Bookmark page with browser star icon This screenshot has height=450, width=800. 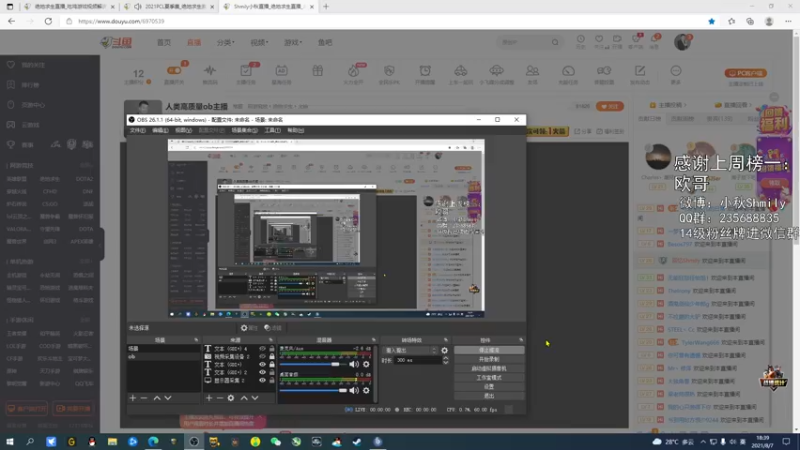(711, 21)
